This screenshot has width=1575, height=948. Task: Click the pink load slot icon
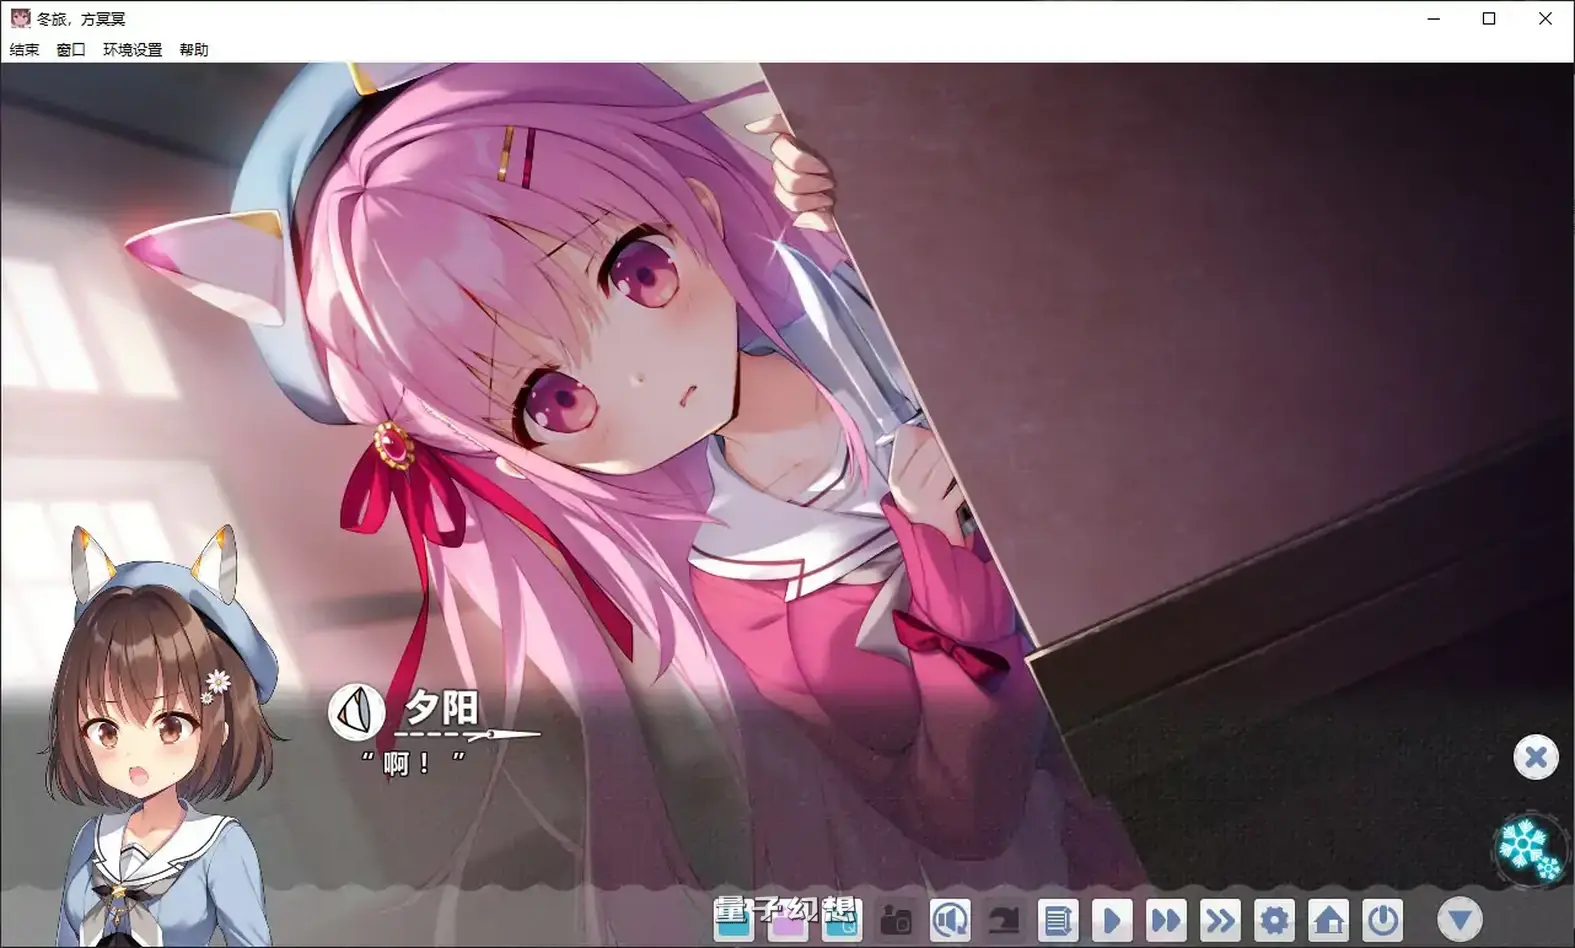(788, 920)
